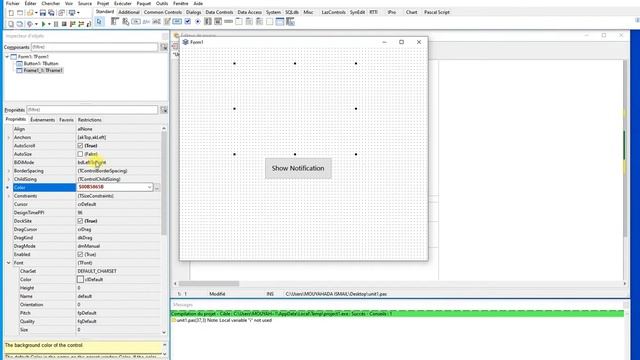
Task: Pick TRadioButton component from palette
Action: [x=198, y=22]
